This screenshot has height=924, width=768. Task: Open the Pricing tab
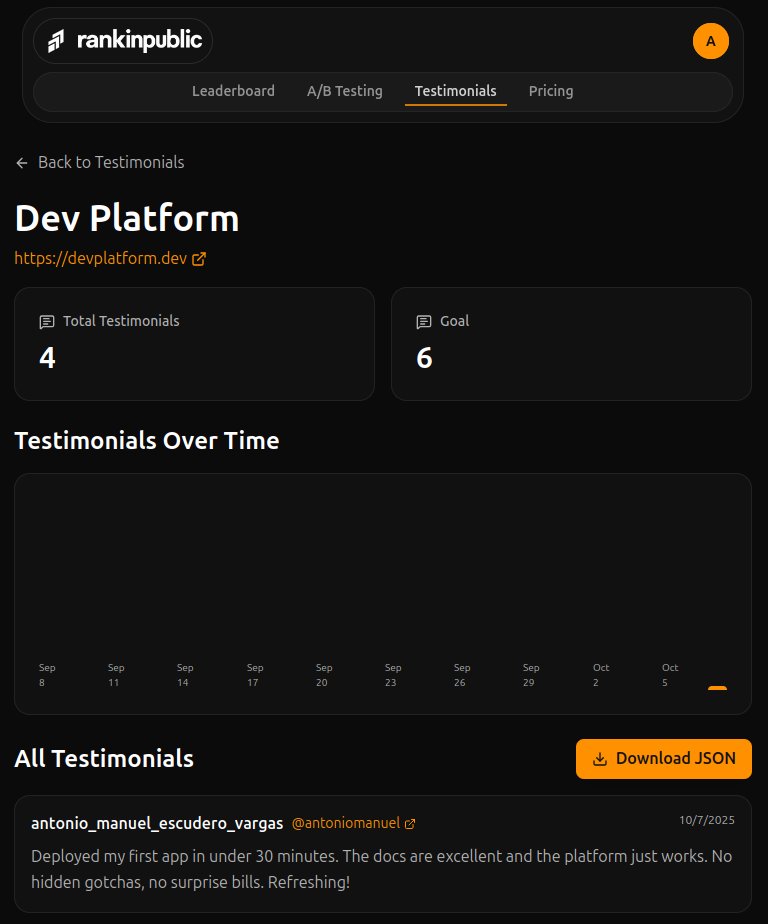point(551,91)
